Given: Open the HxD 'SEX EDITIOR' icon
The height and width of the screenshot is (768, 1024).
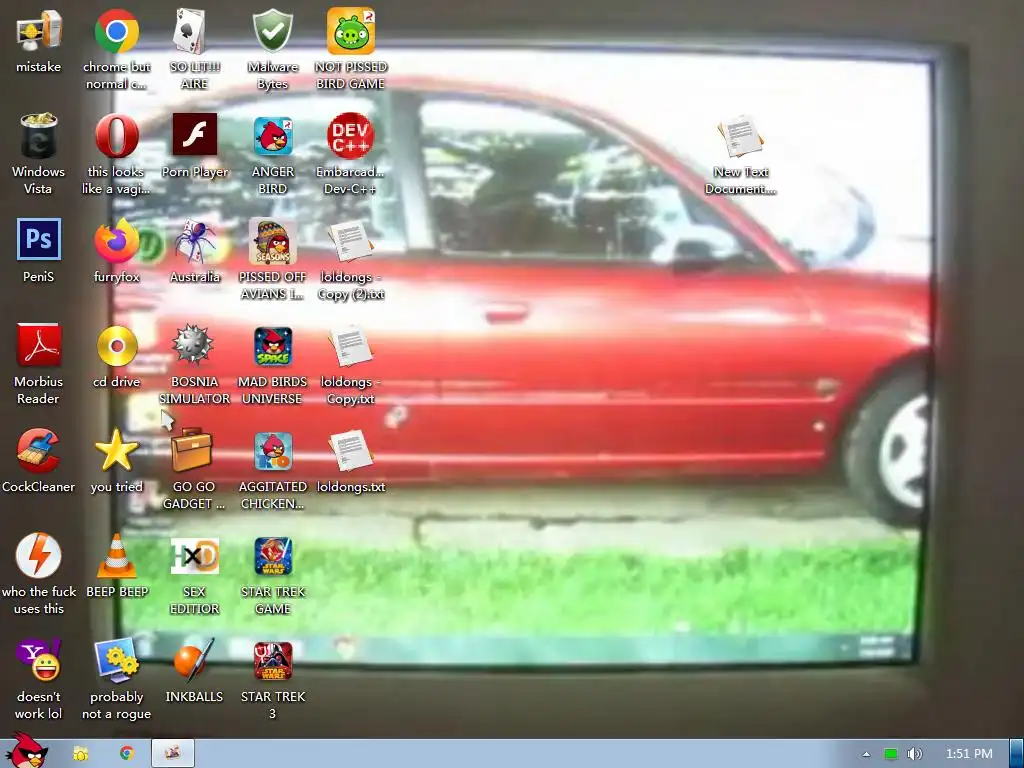Looking at the screenshot, I should (x=195, y=556).
